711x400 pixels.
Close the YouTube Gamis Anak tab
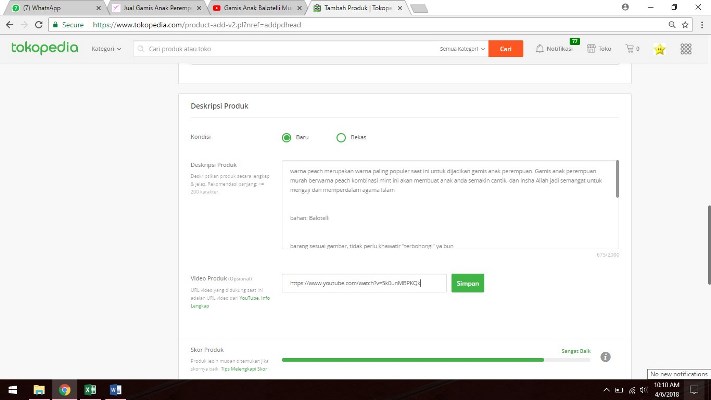point(299,8)
